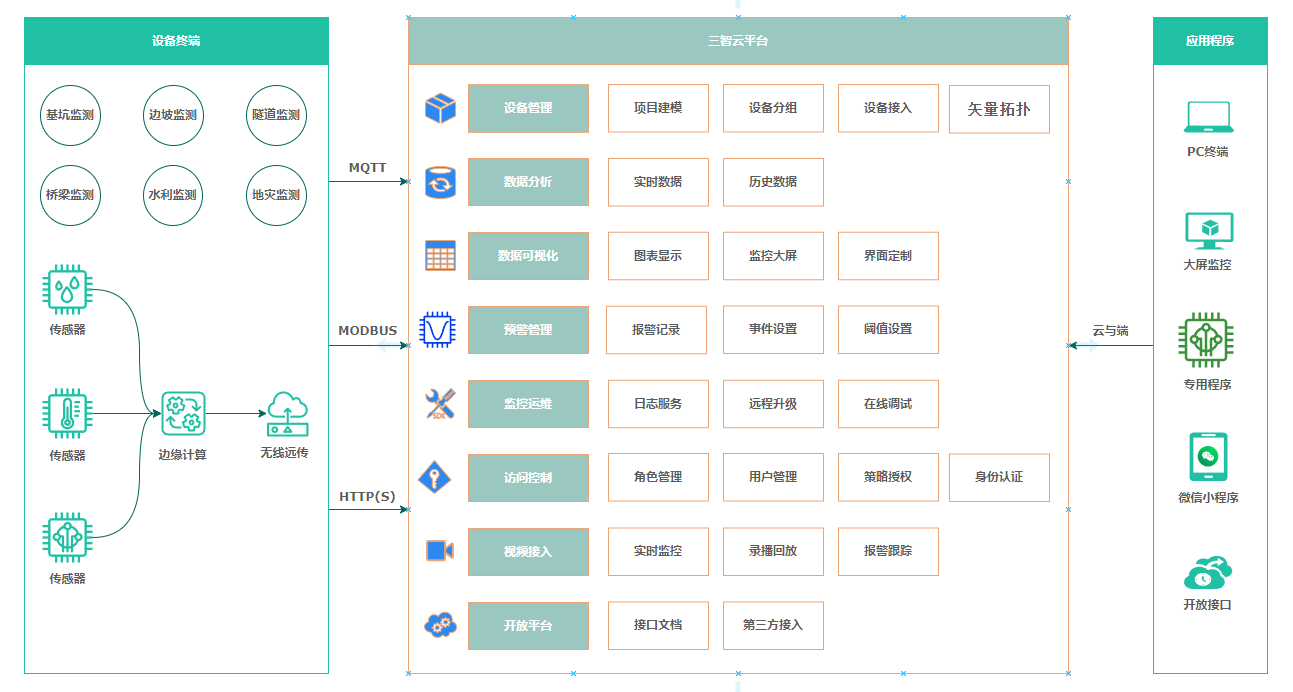Click the 身份认证 box
The height and width of the screenshot is (692, 1293).
[999, 477]
